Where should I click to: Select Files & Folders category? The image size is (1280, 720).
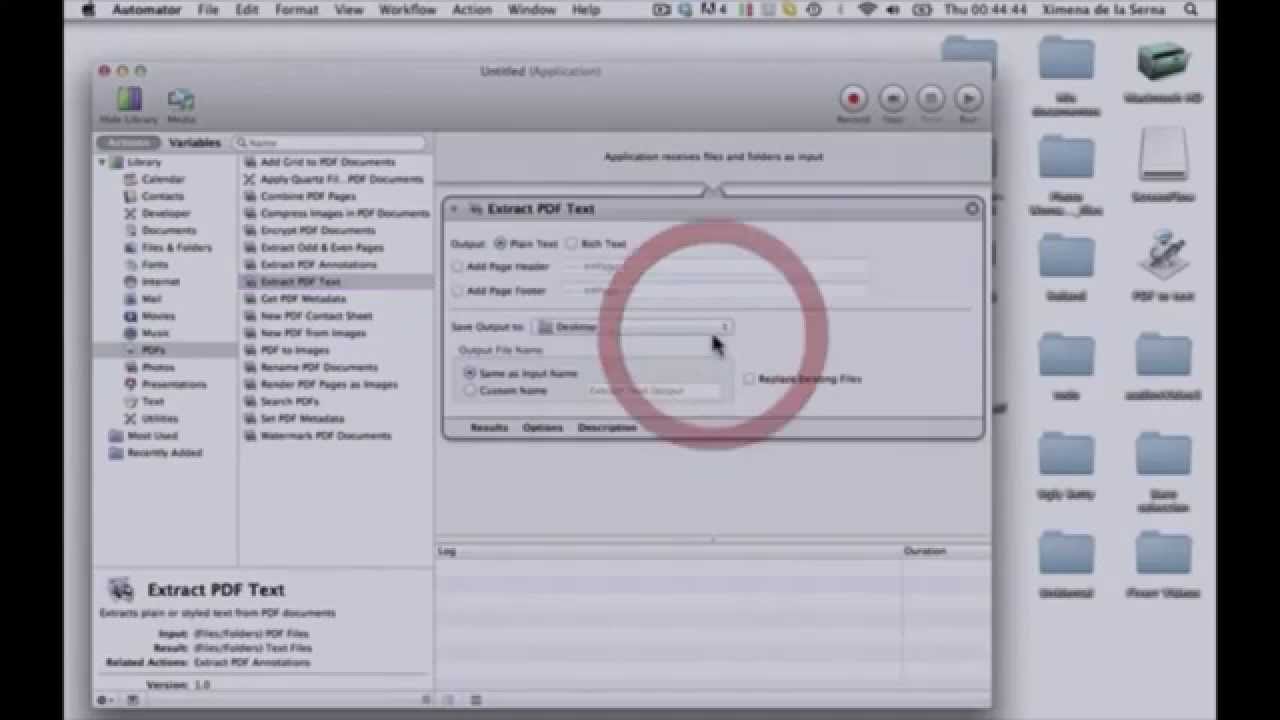coord(176,247)
